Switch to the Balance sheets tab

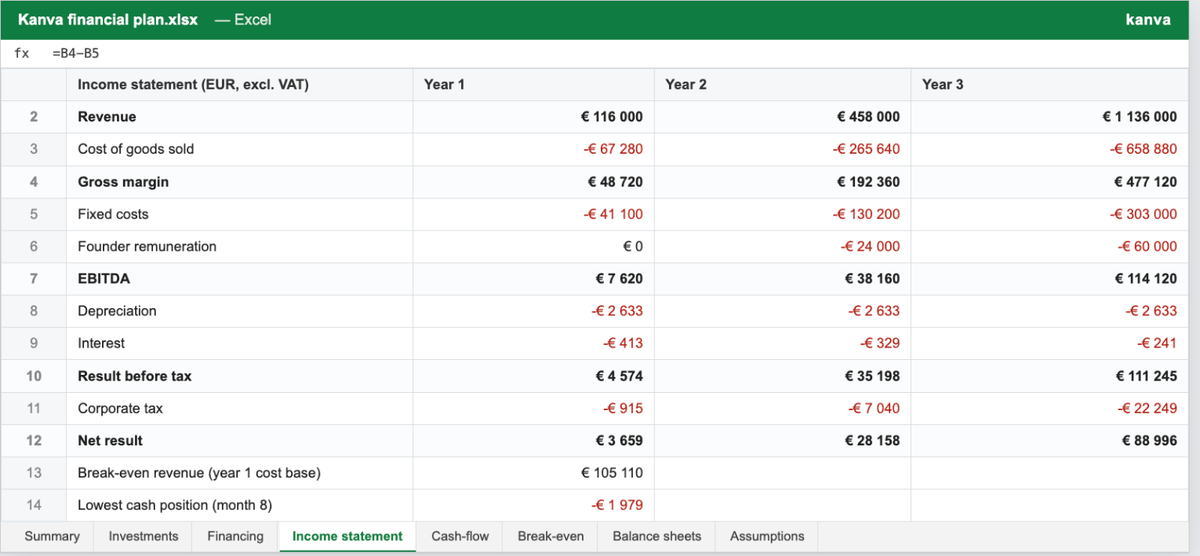click(x=657, y=536)
